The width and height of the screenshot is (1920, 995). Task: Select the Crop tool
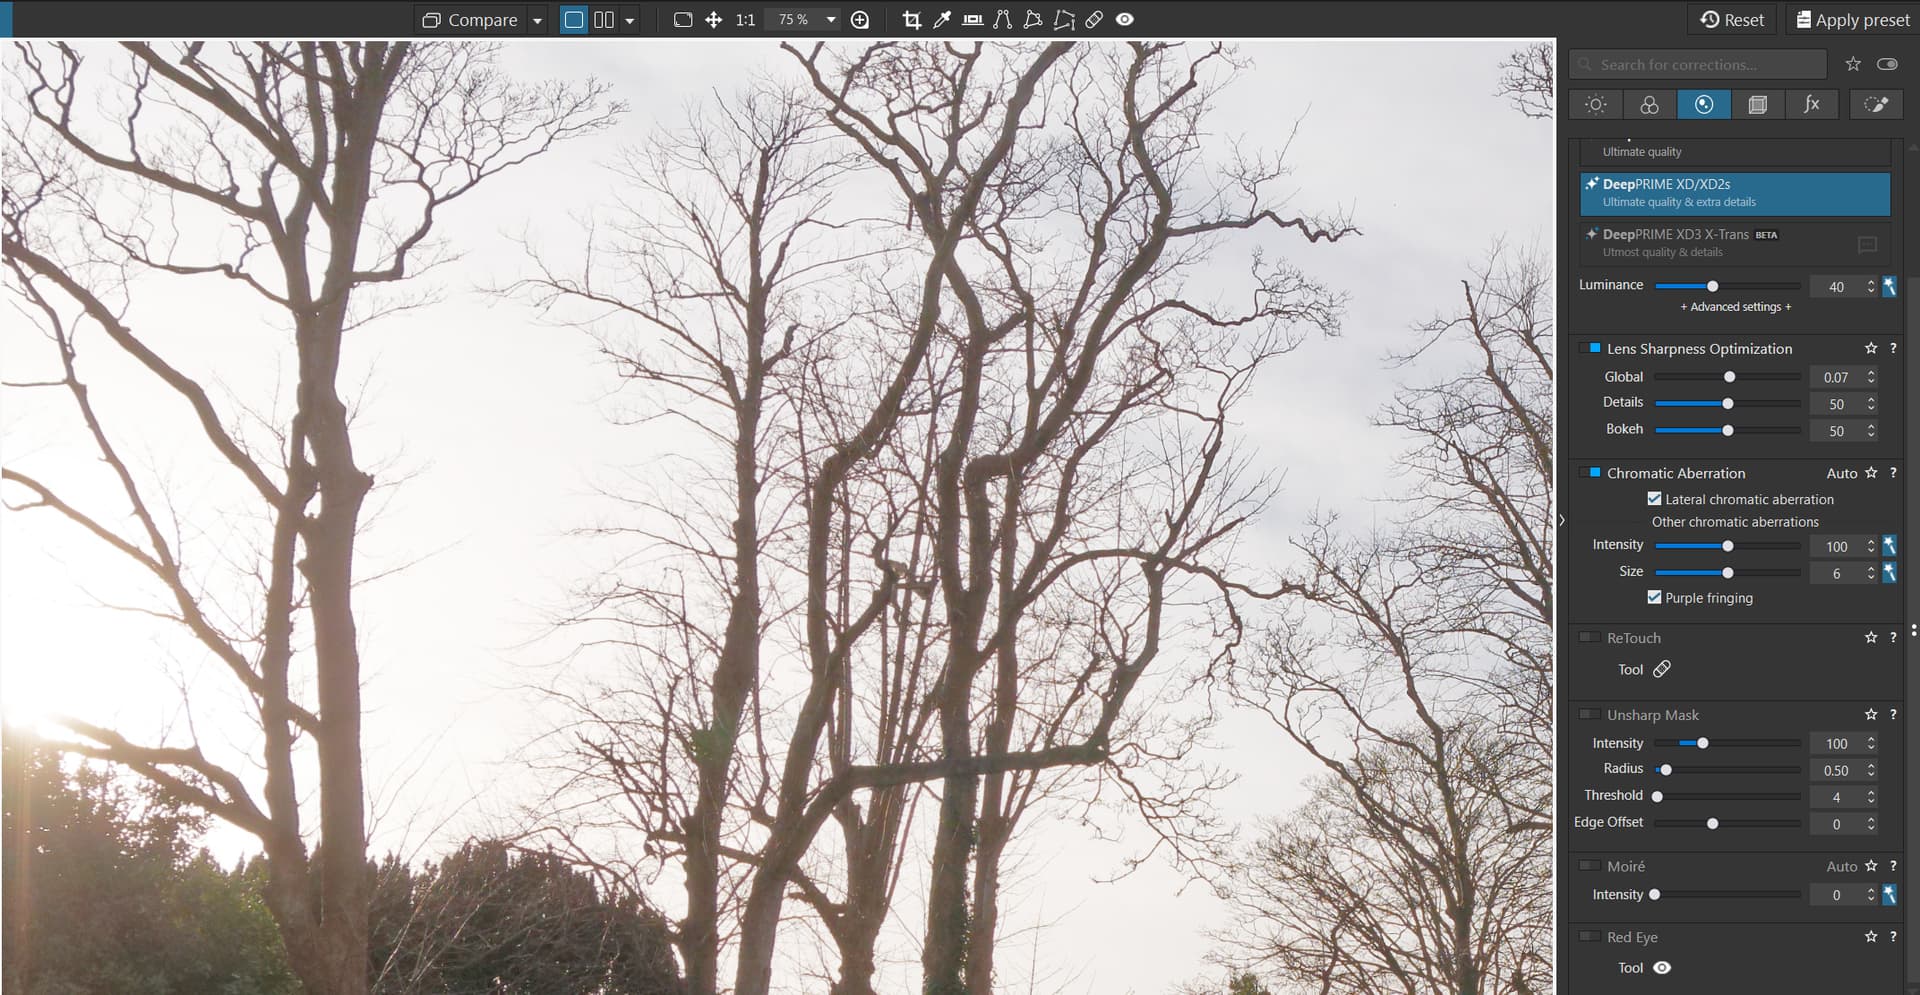click(911, 20)
